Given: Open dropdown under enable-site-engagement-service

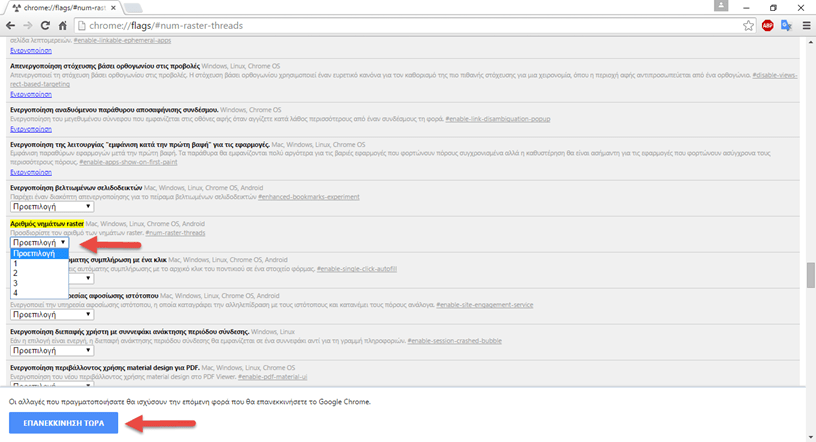Looking at the screenshot, I should 52,314.
